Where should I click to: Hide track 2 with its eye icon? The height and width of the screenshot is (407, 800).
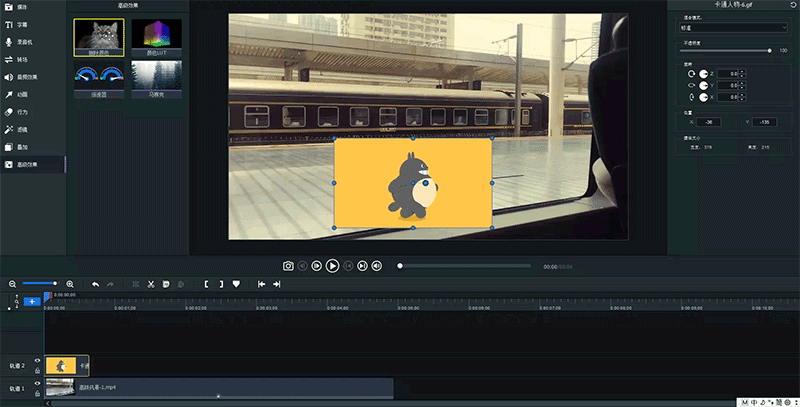[x=37, y=360]
